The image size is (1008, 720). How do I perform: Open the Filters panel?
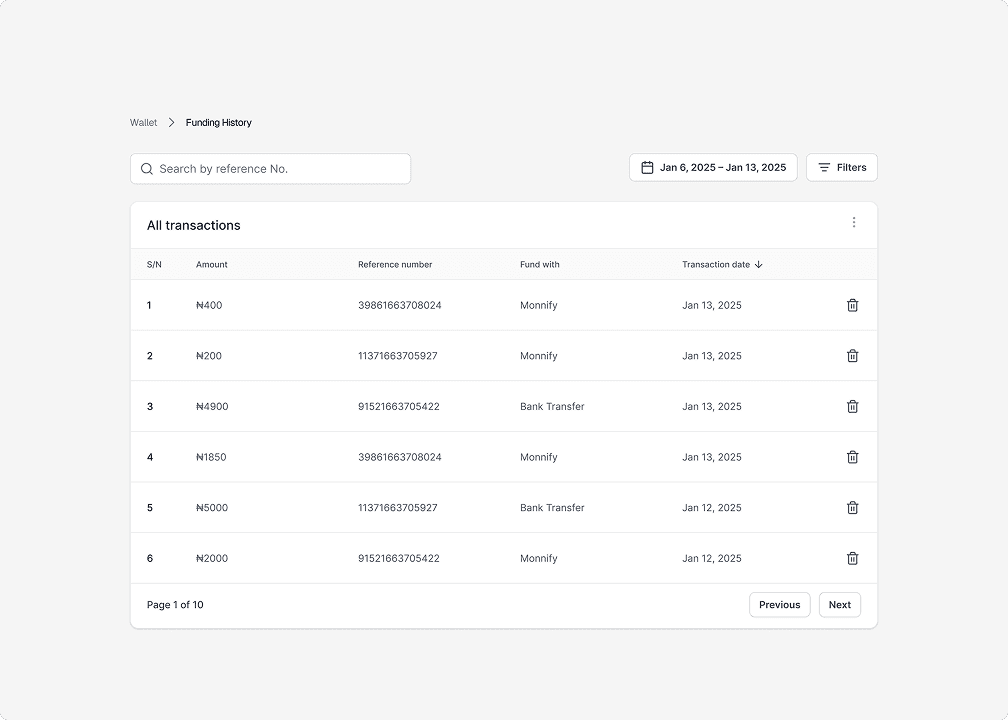click(x=842, y=168)
